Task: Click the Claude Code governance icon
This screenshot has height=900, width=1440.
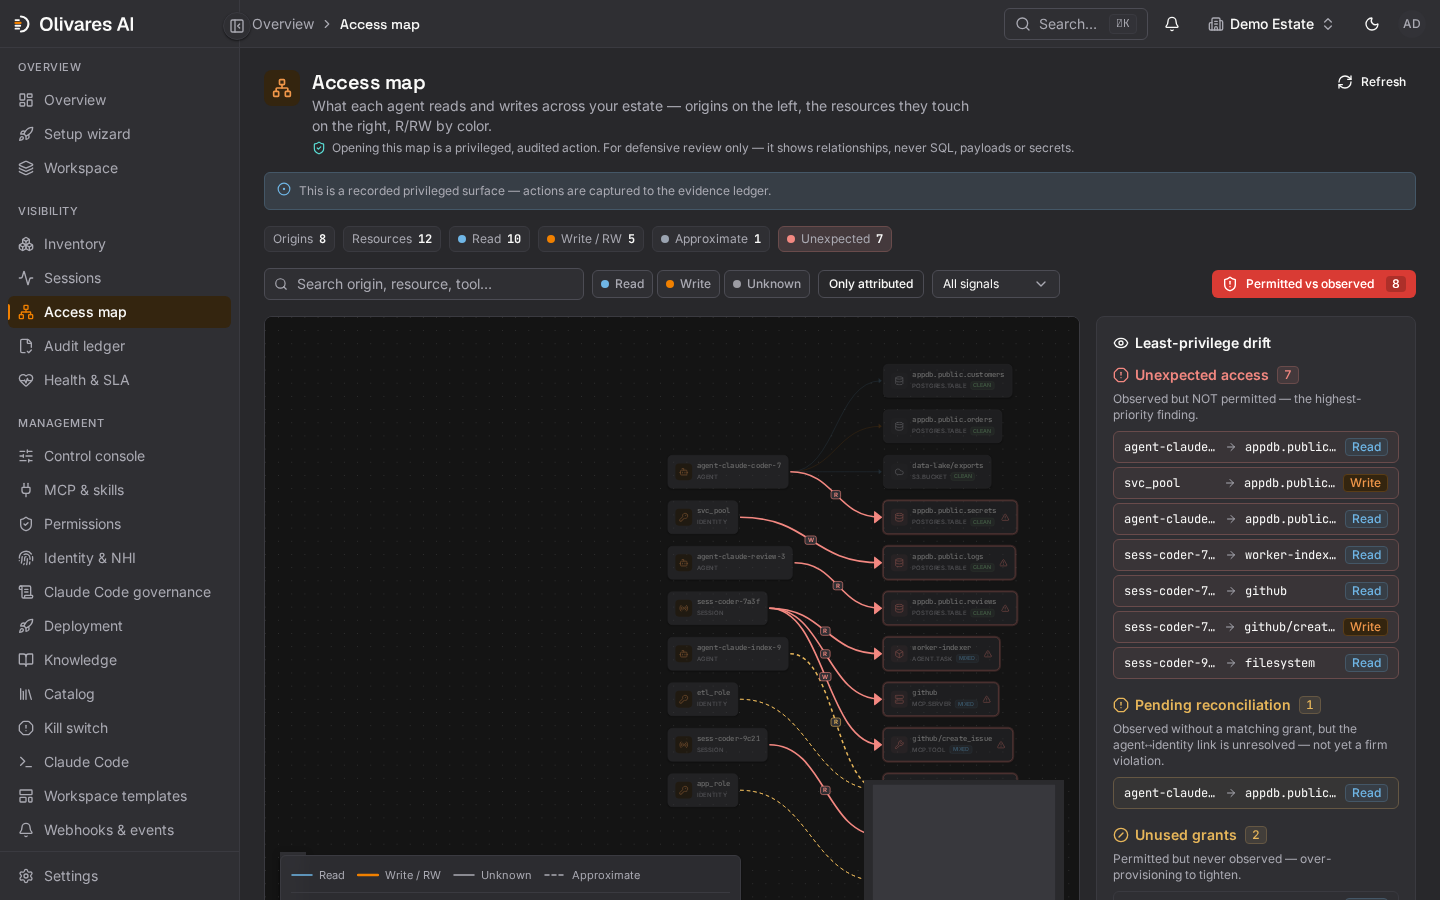Action: tap(26, 592)
